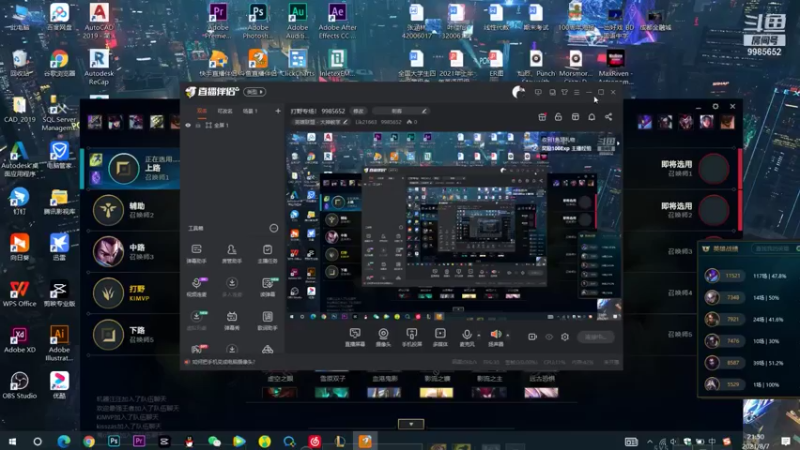The image size is (800, 450).
Task: Show hidden system tray icons chevron
Action: [x=649, y=441]
